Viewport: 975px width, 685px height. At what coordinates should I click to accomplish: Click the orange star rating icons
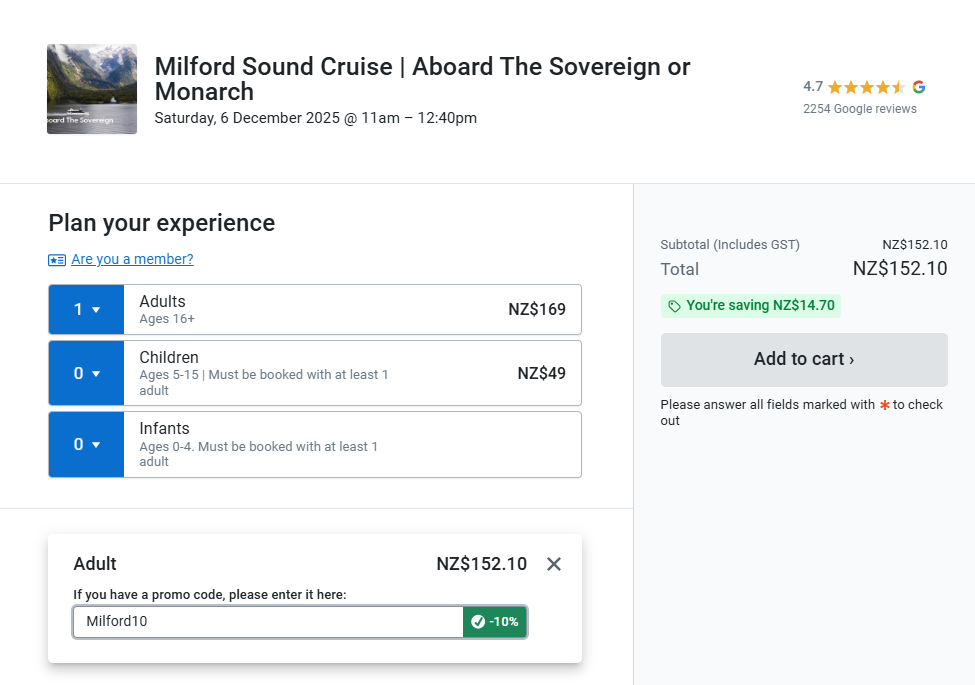pos(866,87)
